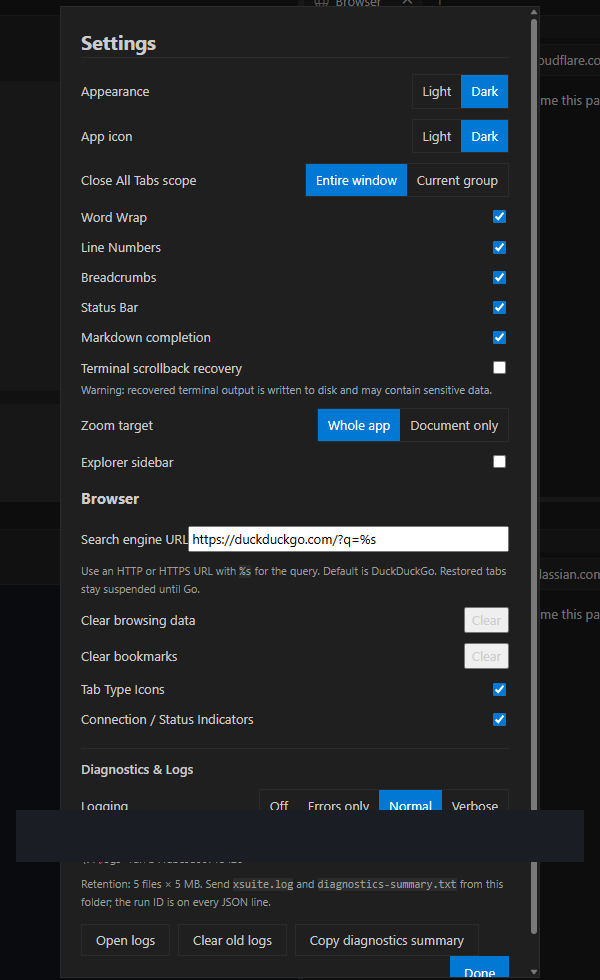Set Logging level to Errors only

pyautogui.click(x=338, y=801)
